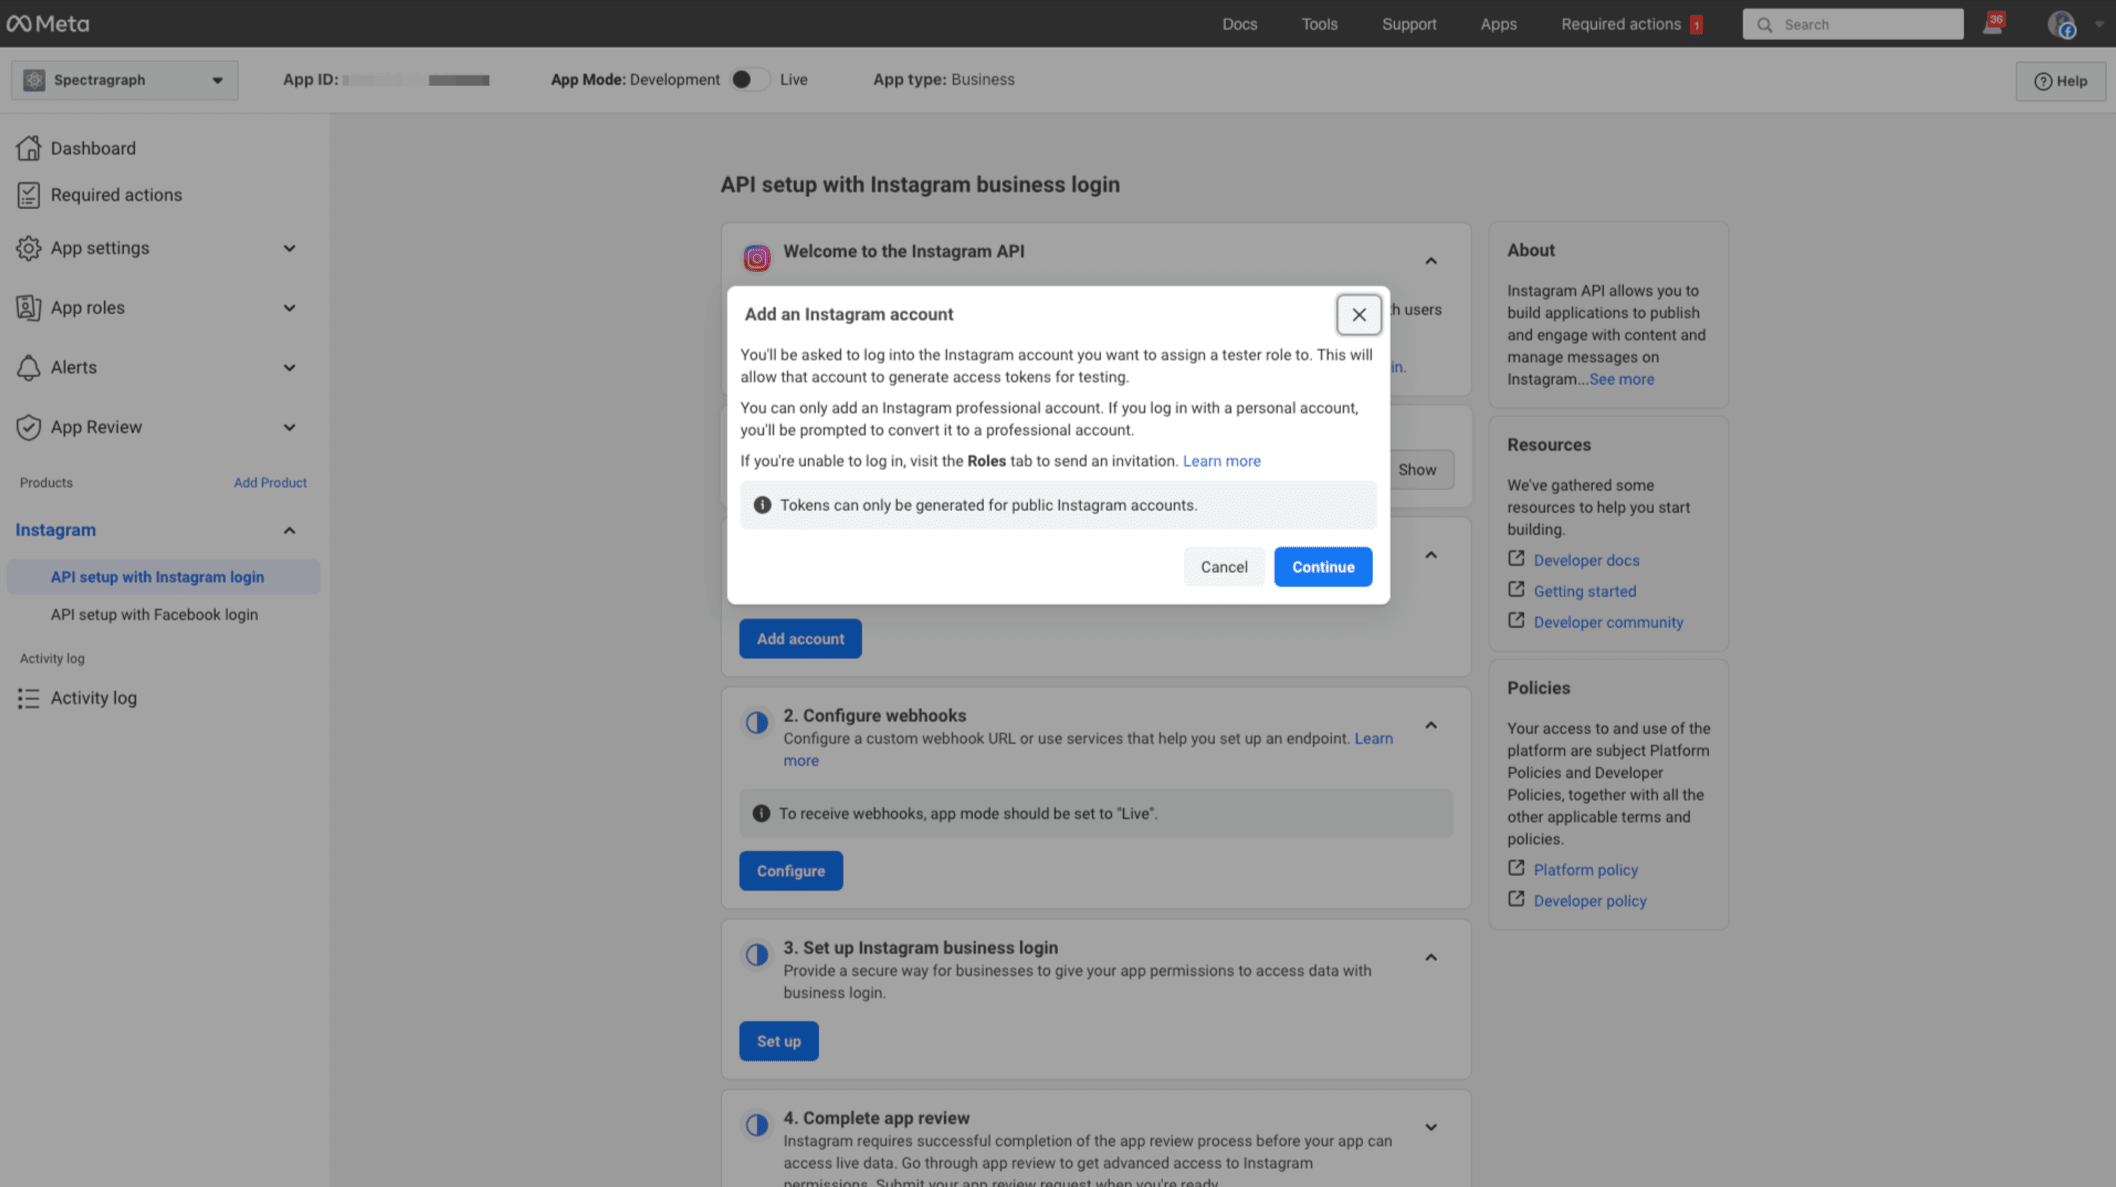The image size is (2116, 1187).
Task: Close the Add Instagram account modal
Action: pos(1357,314)
